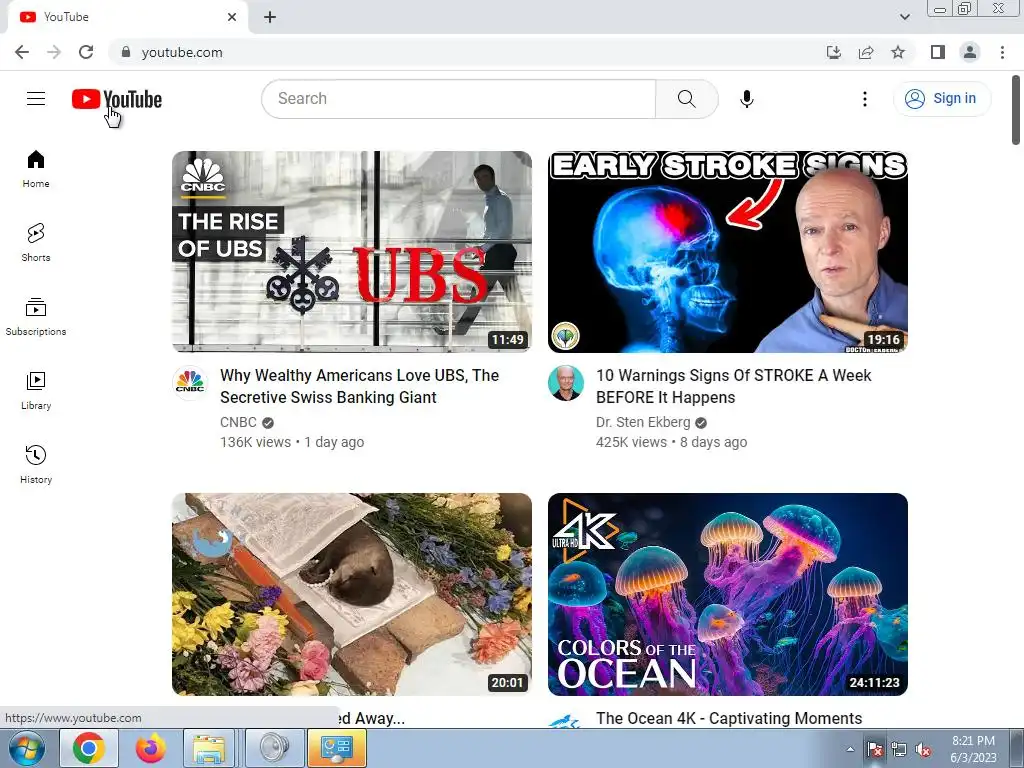Open the Chrome three-dot menu
This screenshot has height=768, width=1024.
(x=1002, y=52)
